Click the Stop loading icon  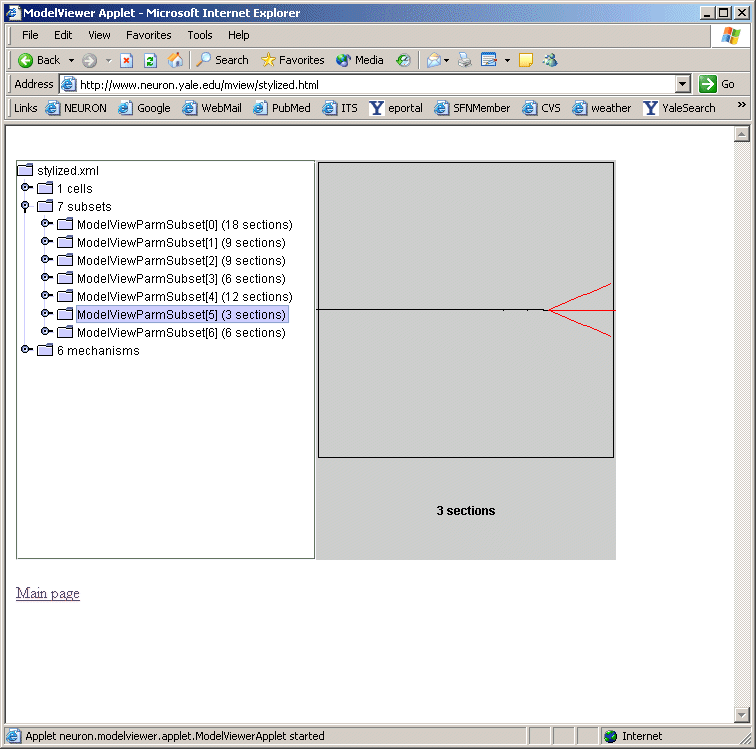click(127, 60)
